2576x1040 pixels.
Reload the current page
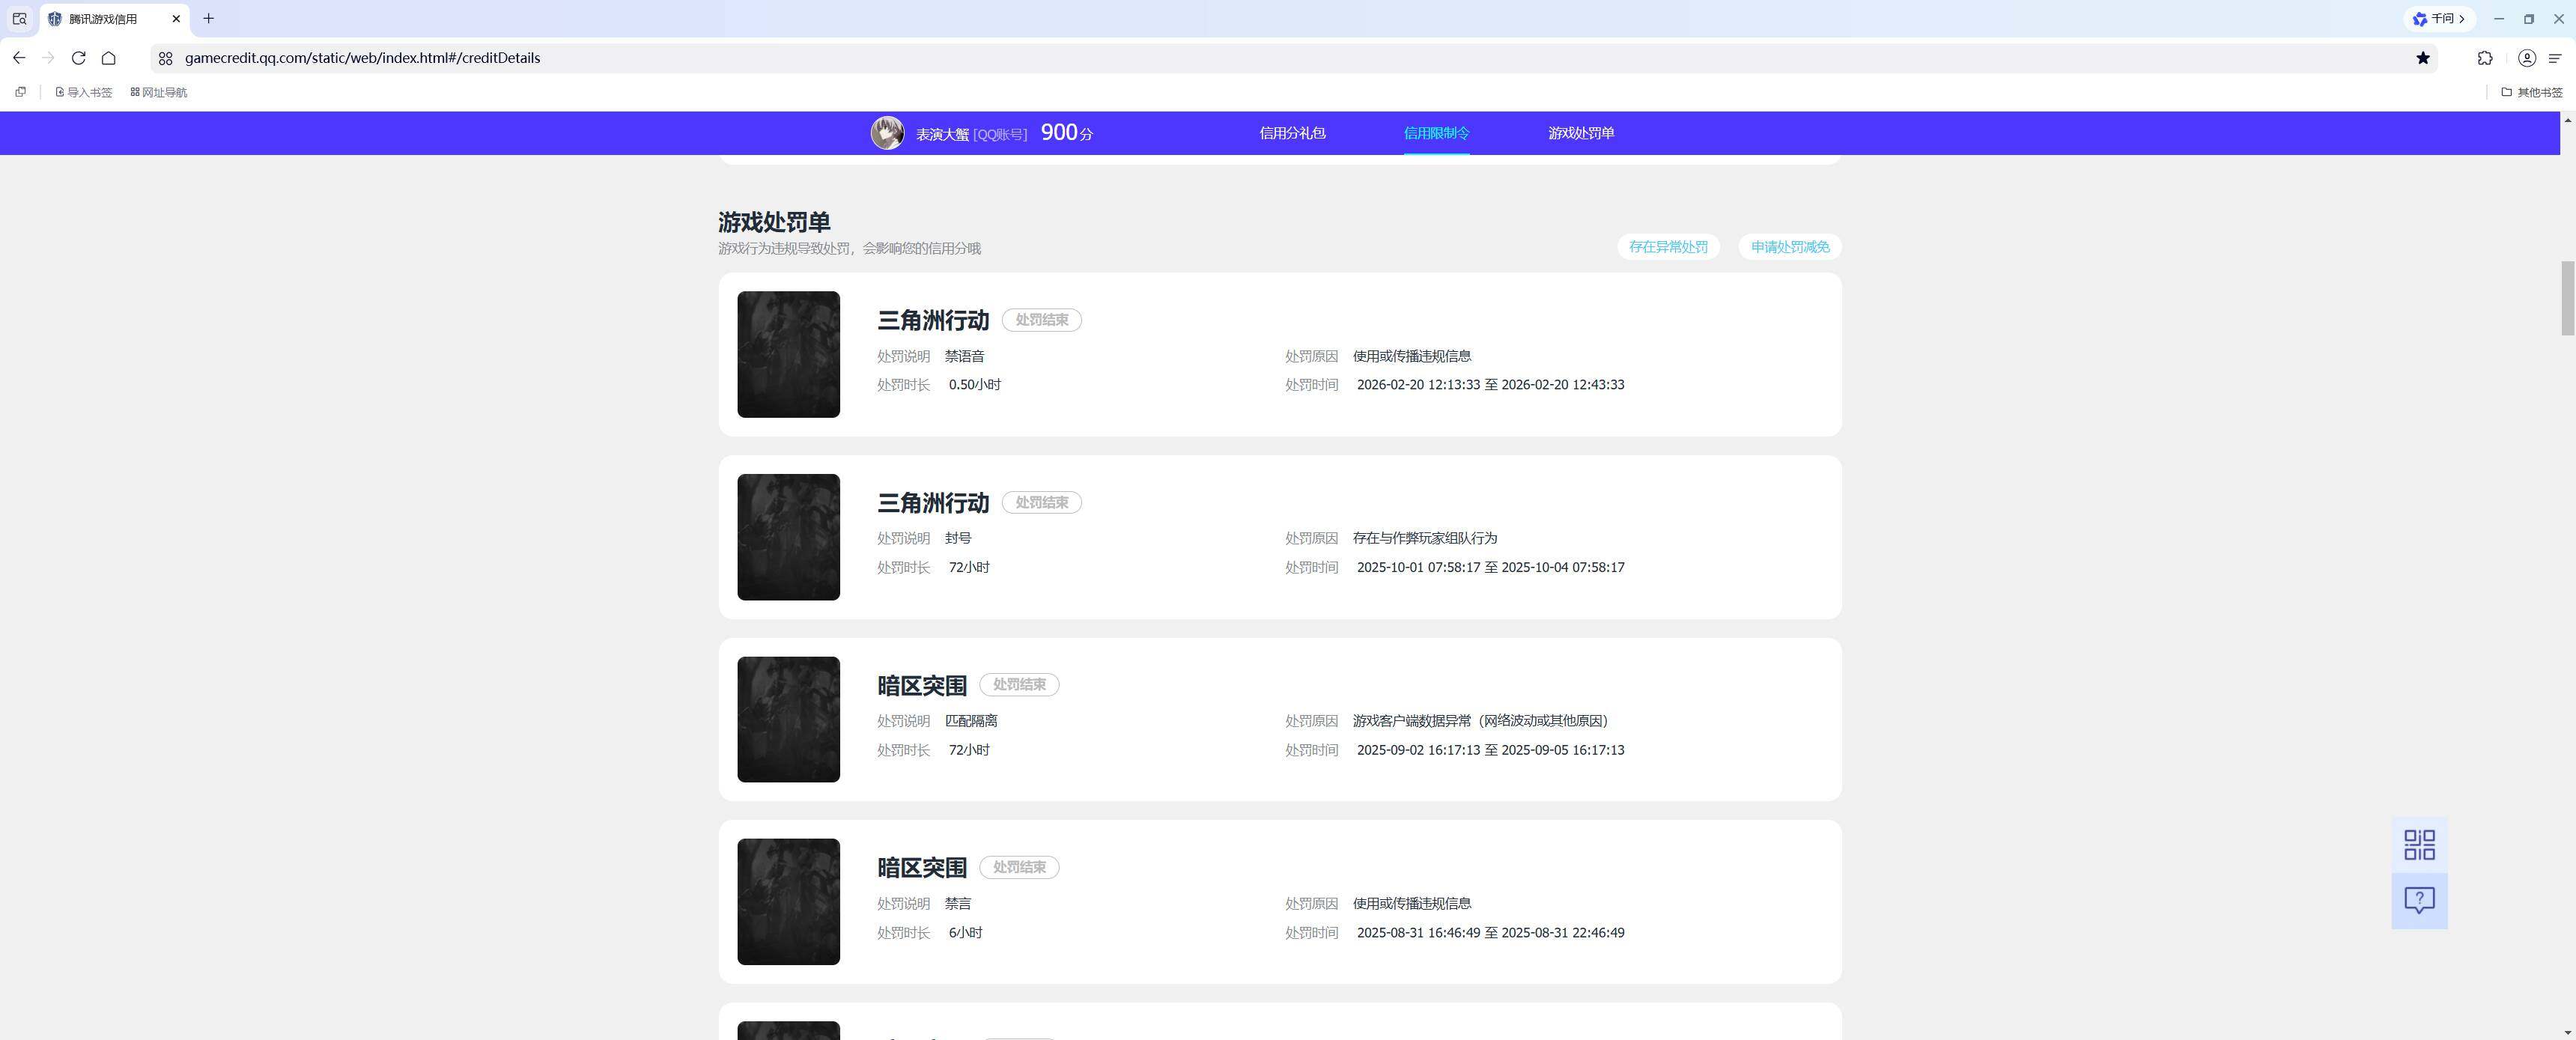coord(78,58)
